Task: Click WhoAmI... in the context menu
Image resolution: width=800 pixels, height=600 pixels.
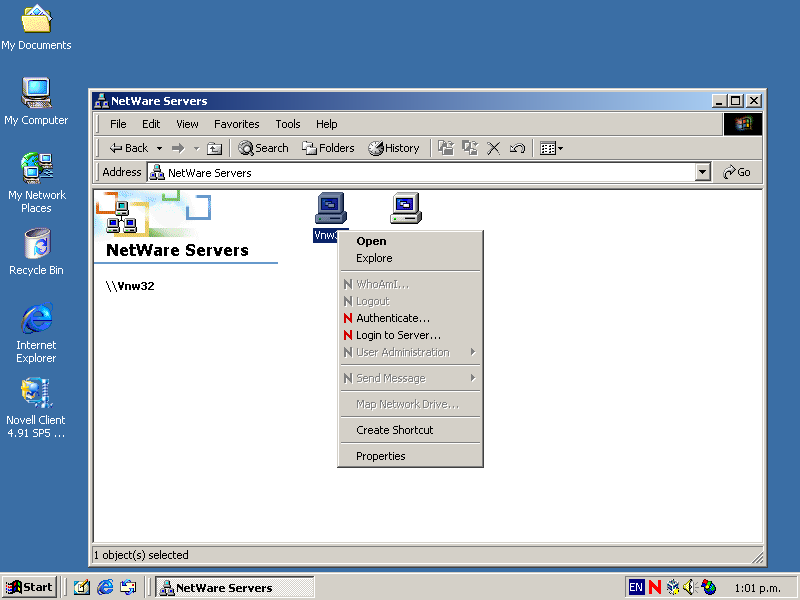Action: click(411, 284)
